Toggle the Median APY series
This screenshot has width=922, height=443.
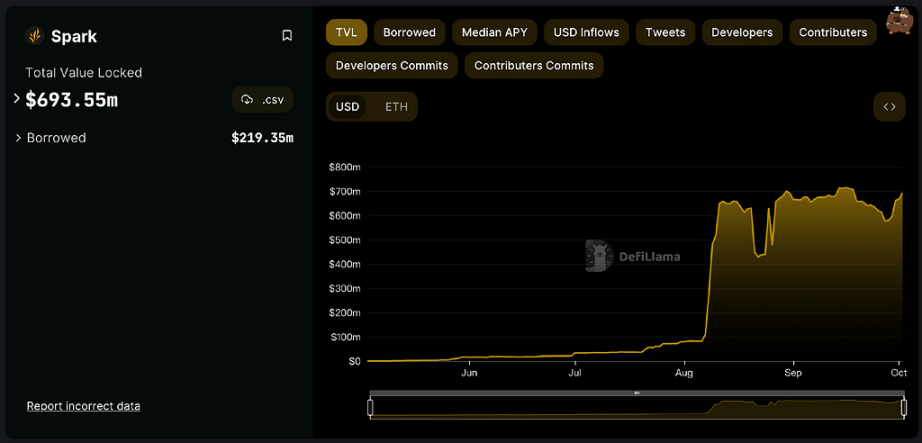[495, 32]
